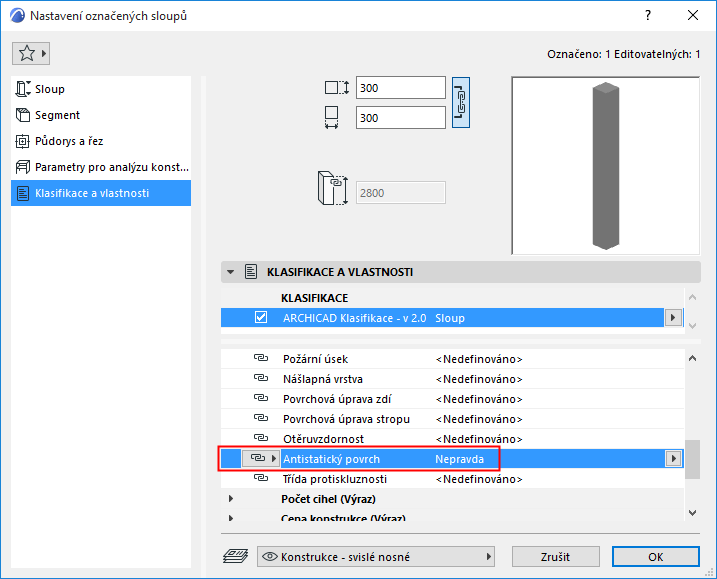Click the Nepravda value
Screen dimensions: 717x579
pyautogui.click(x=459, y=459)
